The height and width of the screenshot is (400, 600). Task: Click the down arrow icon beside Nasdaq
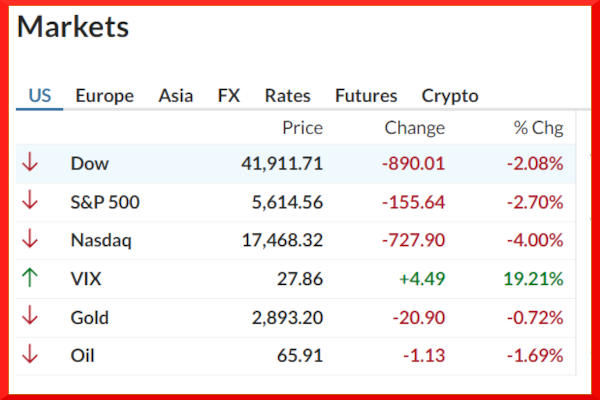[x=30, y=240]
